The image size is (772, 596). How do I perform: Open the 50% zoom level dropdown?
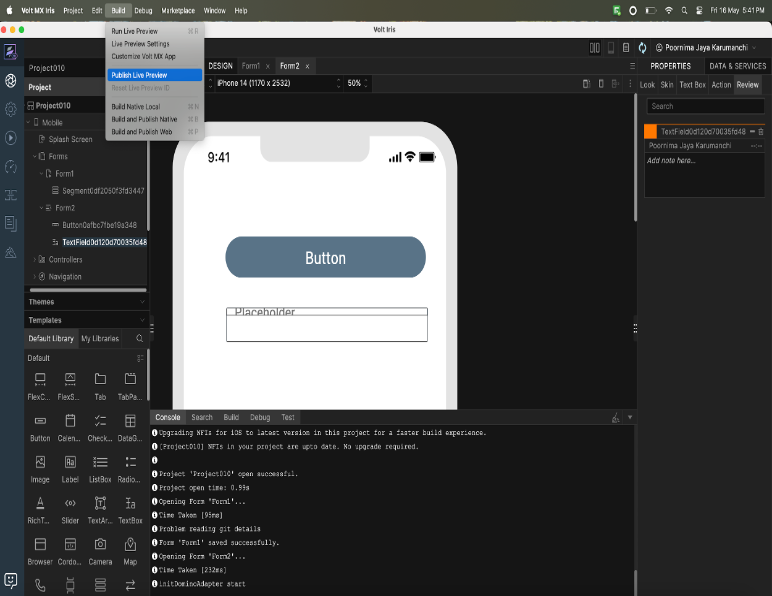[357, 83]
